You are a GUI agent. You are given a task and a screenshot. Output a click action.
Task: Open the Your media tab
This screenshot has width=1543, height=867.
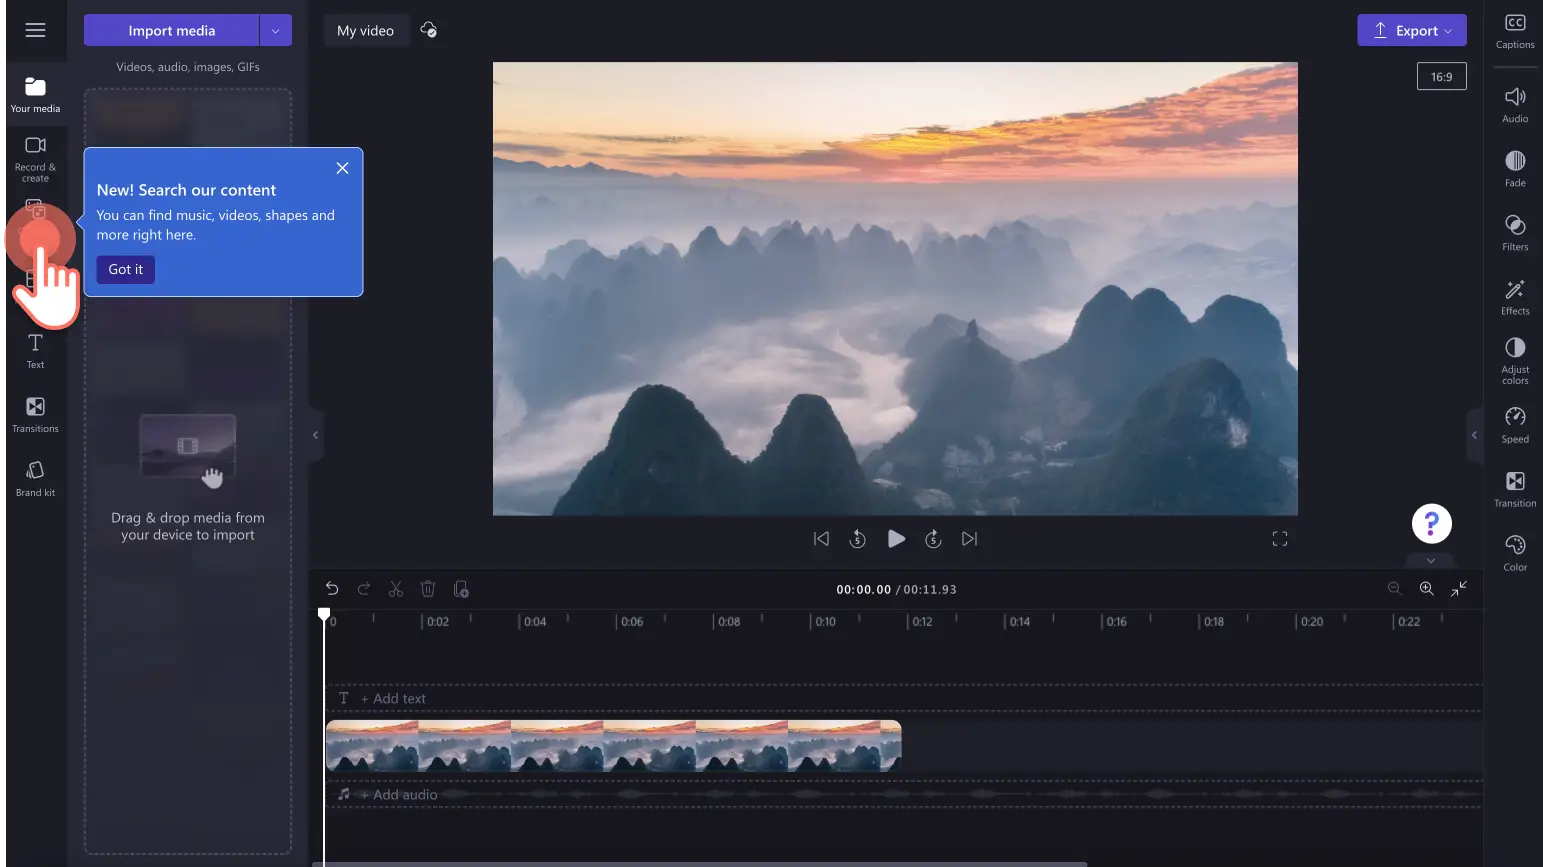[x=35, y=94]
